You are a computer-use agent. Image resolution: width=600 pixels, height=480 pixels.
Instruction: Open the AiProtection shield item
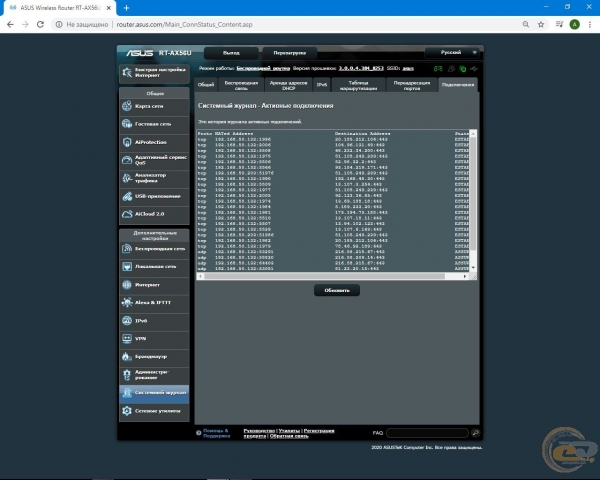coord(154,142)
